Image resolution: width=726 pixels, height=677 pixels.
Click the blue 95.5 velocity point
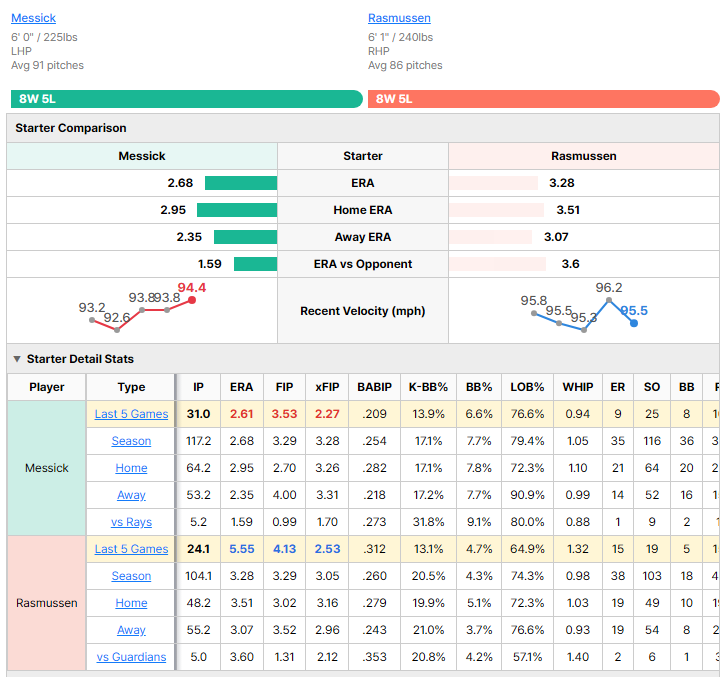point(634,323)
